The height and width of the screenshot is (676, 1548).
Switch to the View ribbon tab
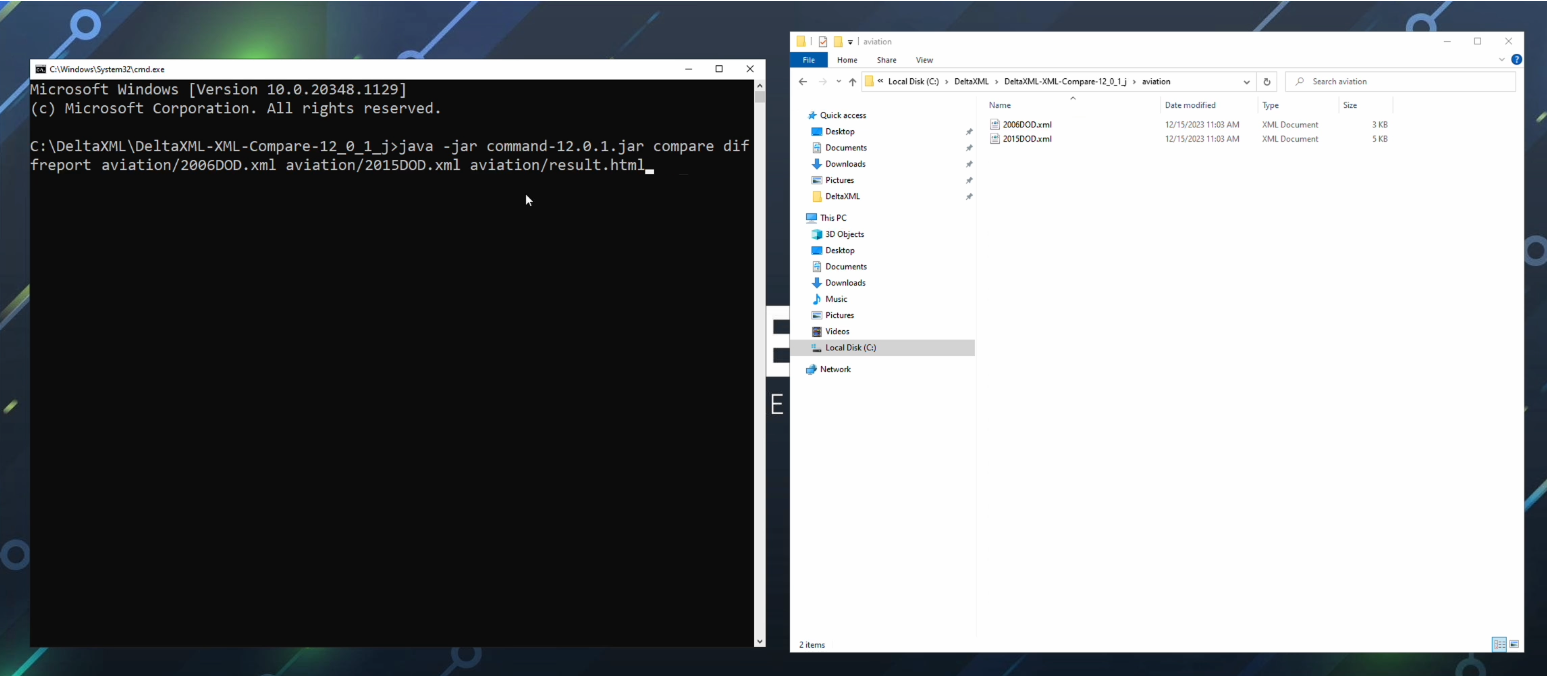coord(924,60)
